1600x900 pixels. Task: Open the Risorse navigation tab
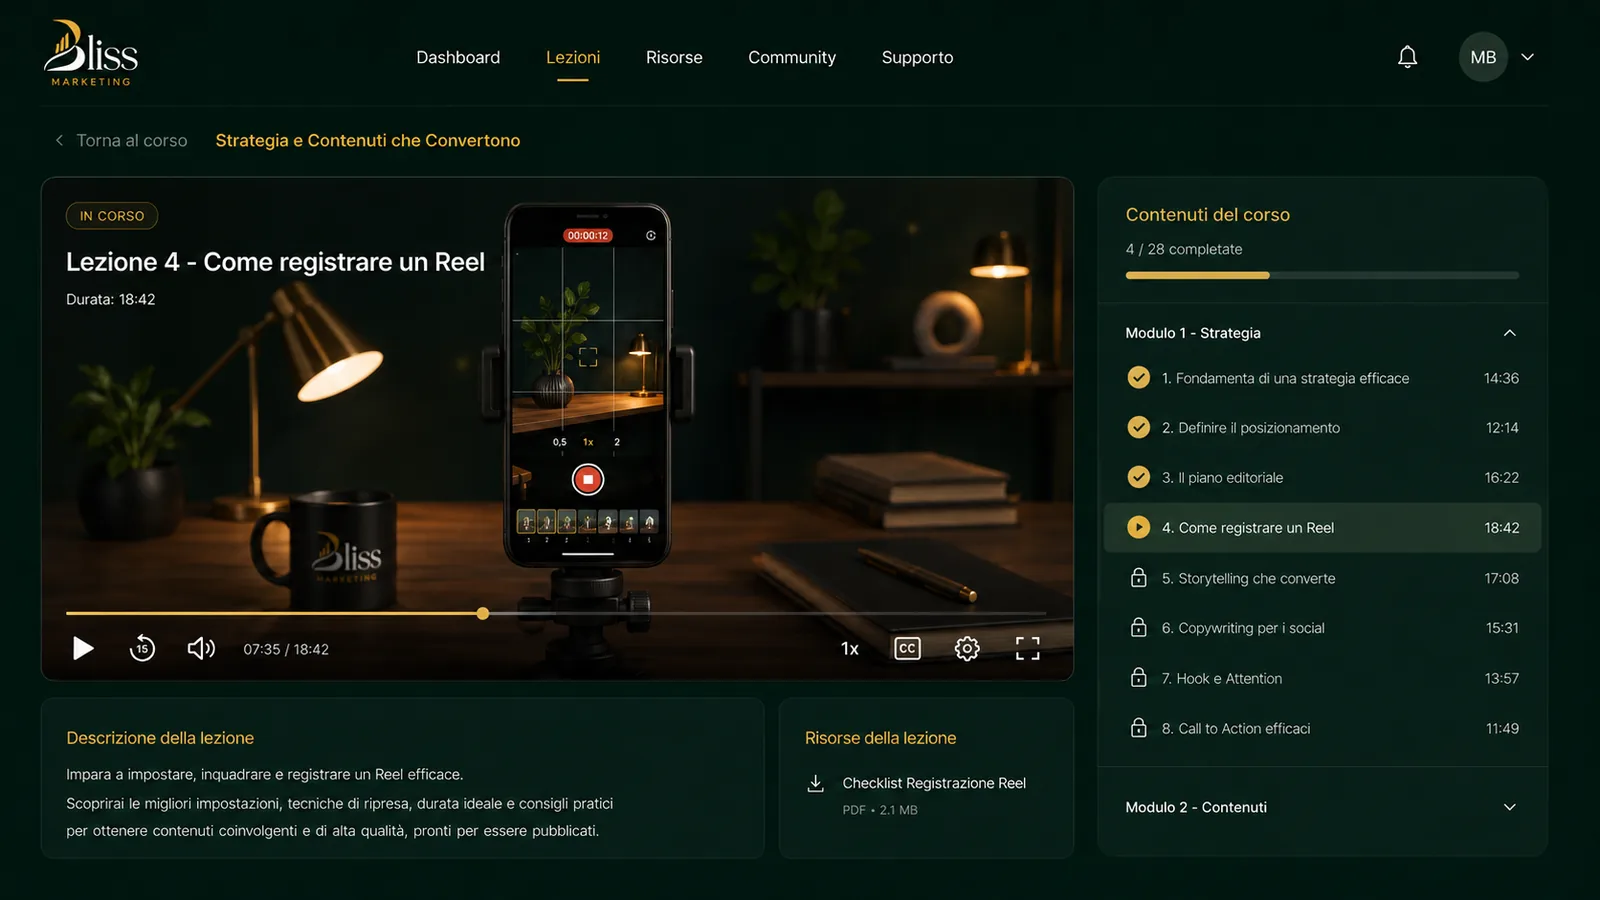click(674, 57)
